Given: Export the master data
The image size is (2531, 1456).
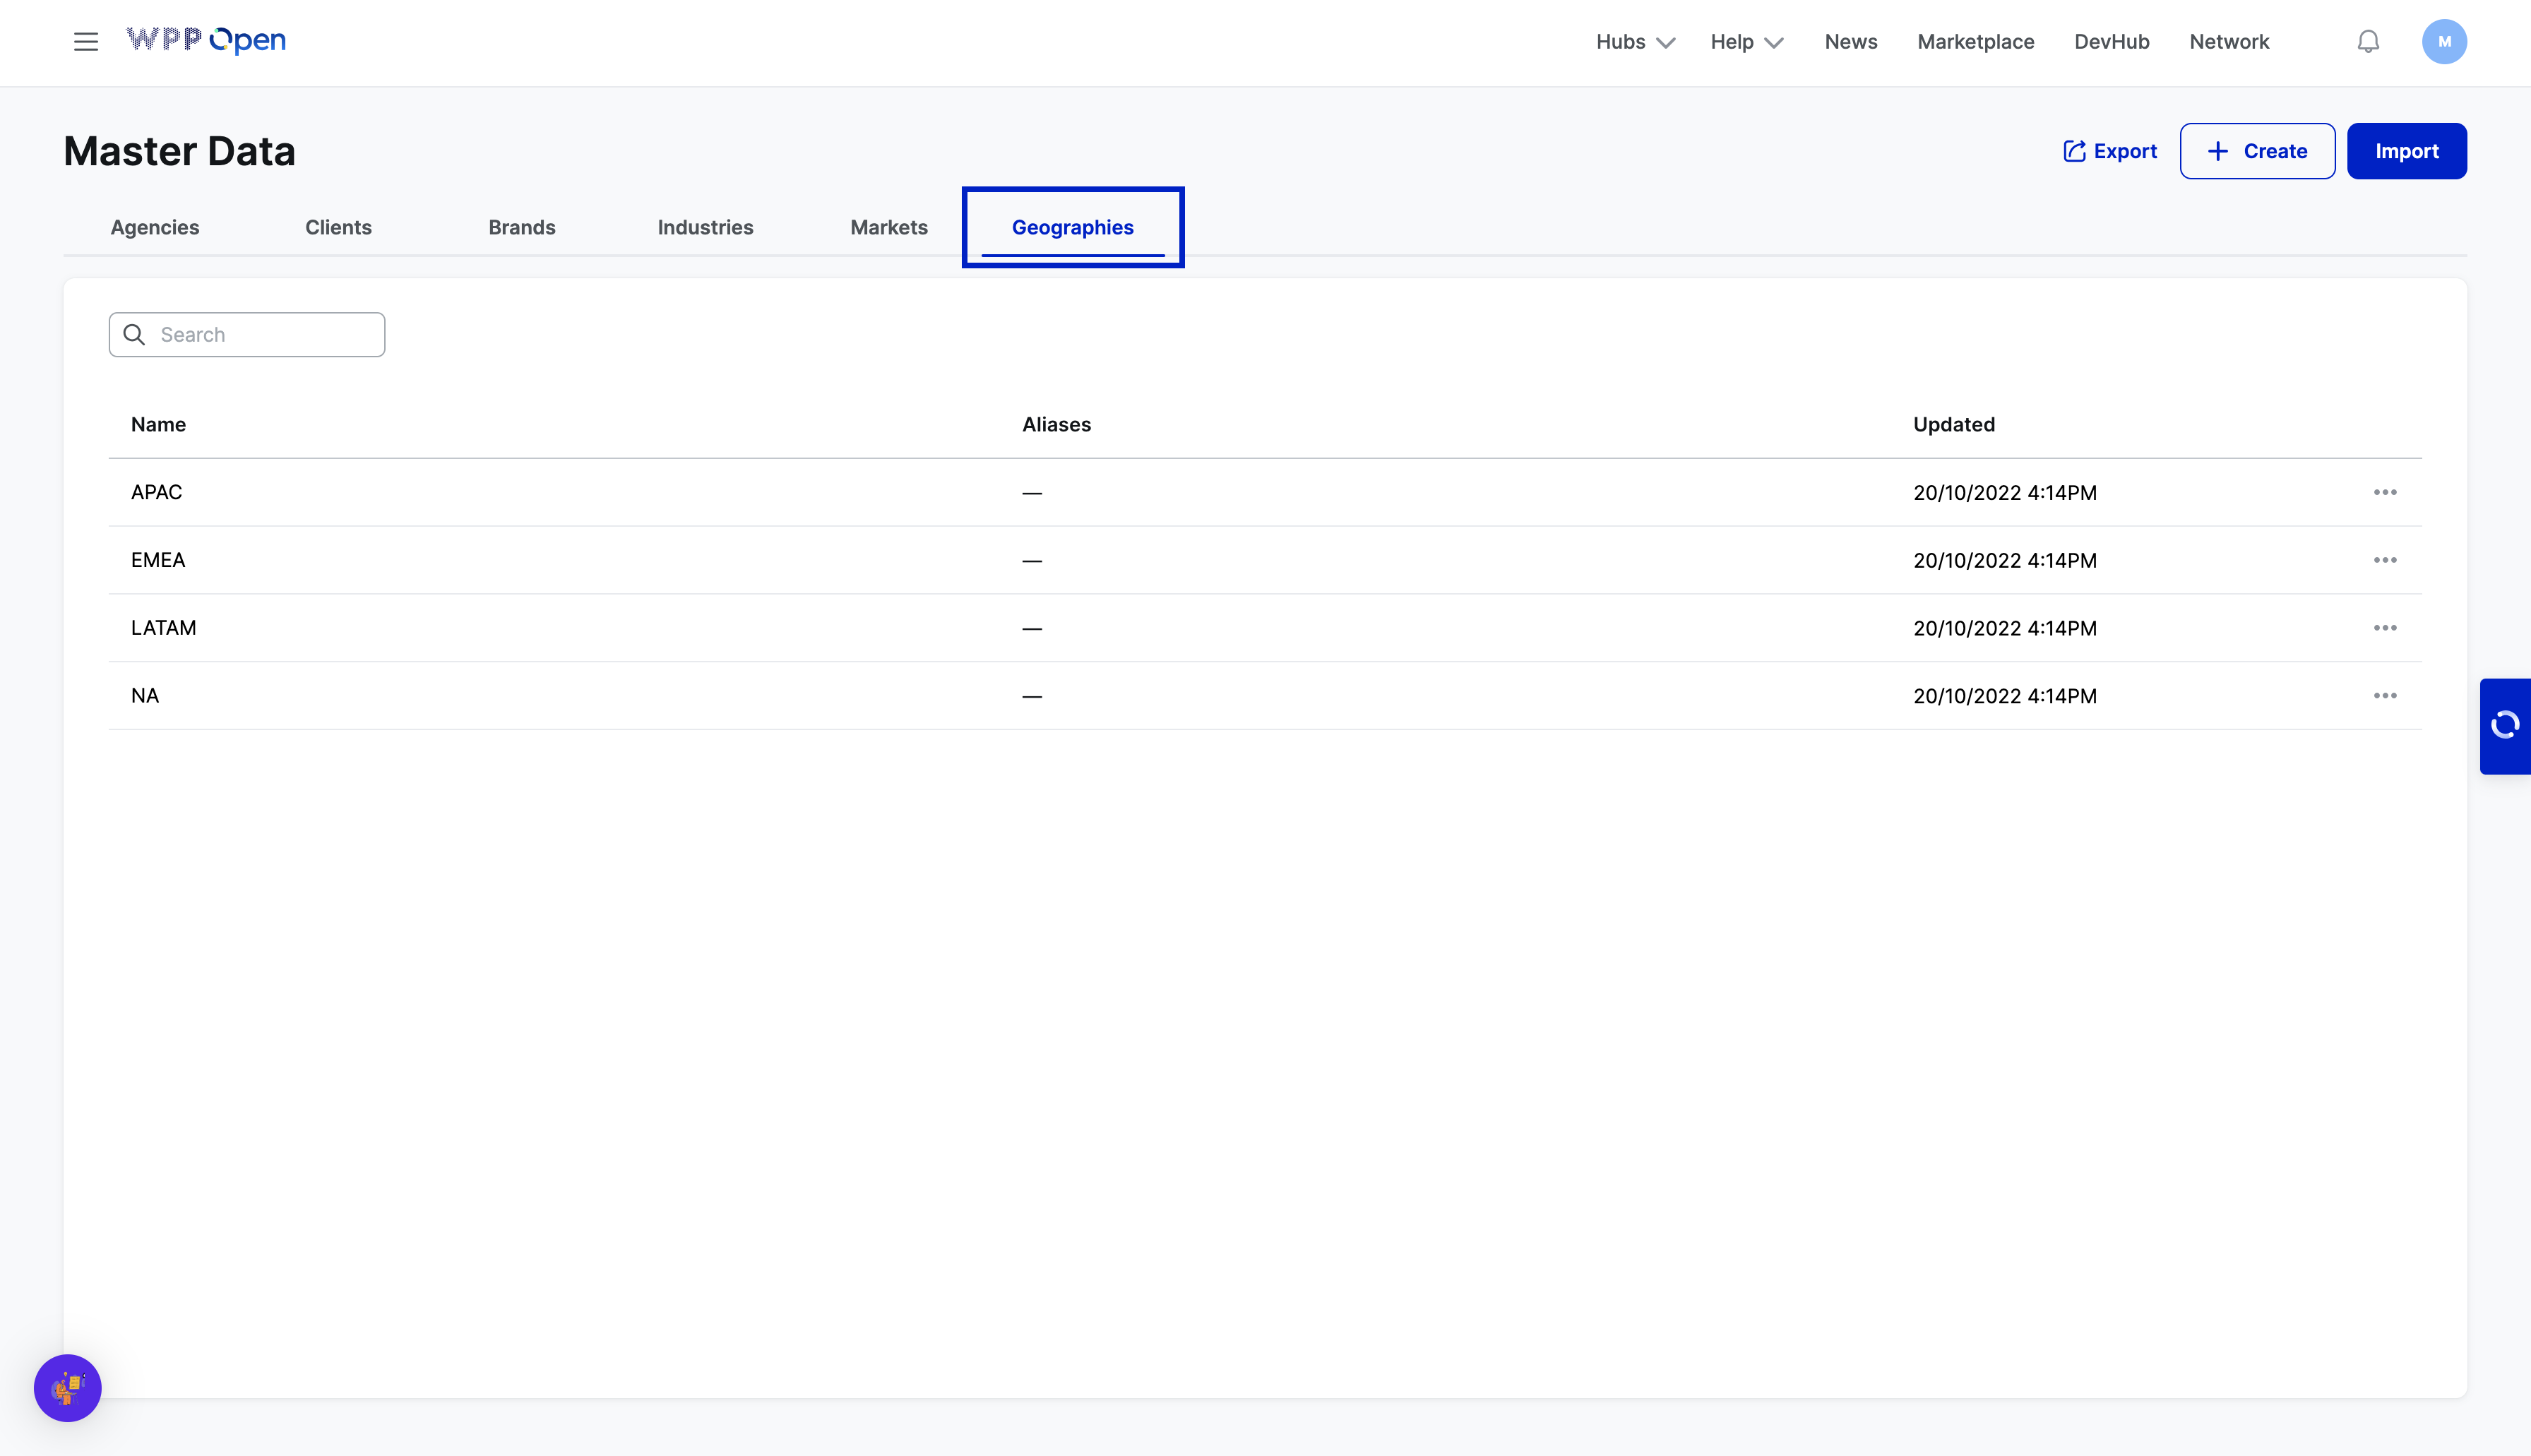Looking at the screenshot, I should click(2110, 151).
